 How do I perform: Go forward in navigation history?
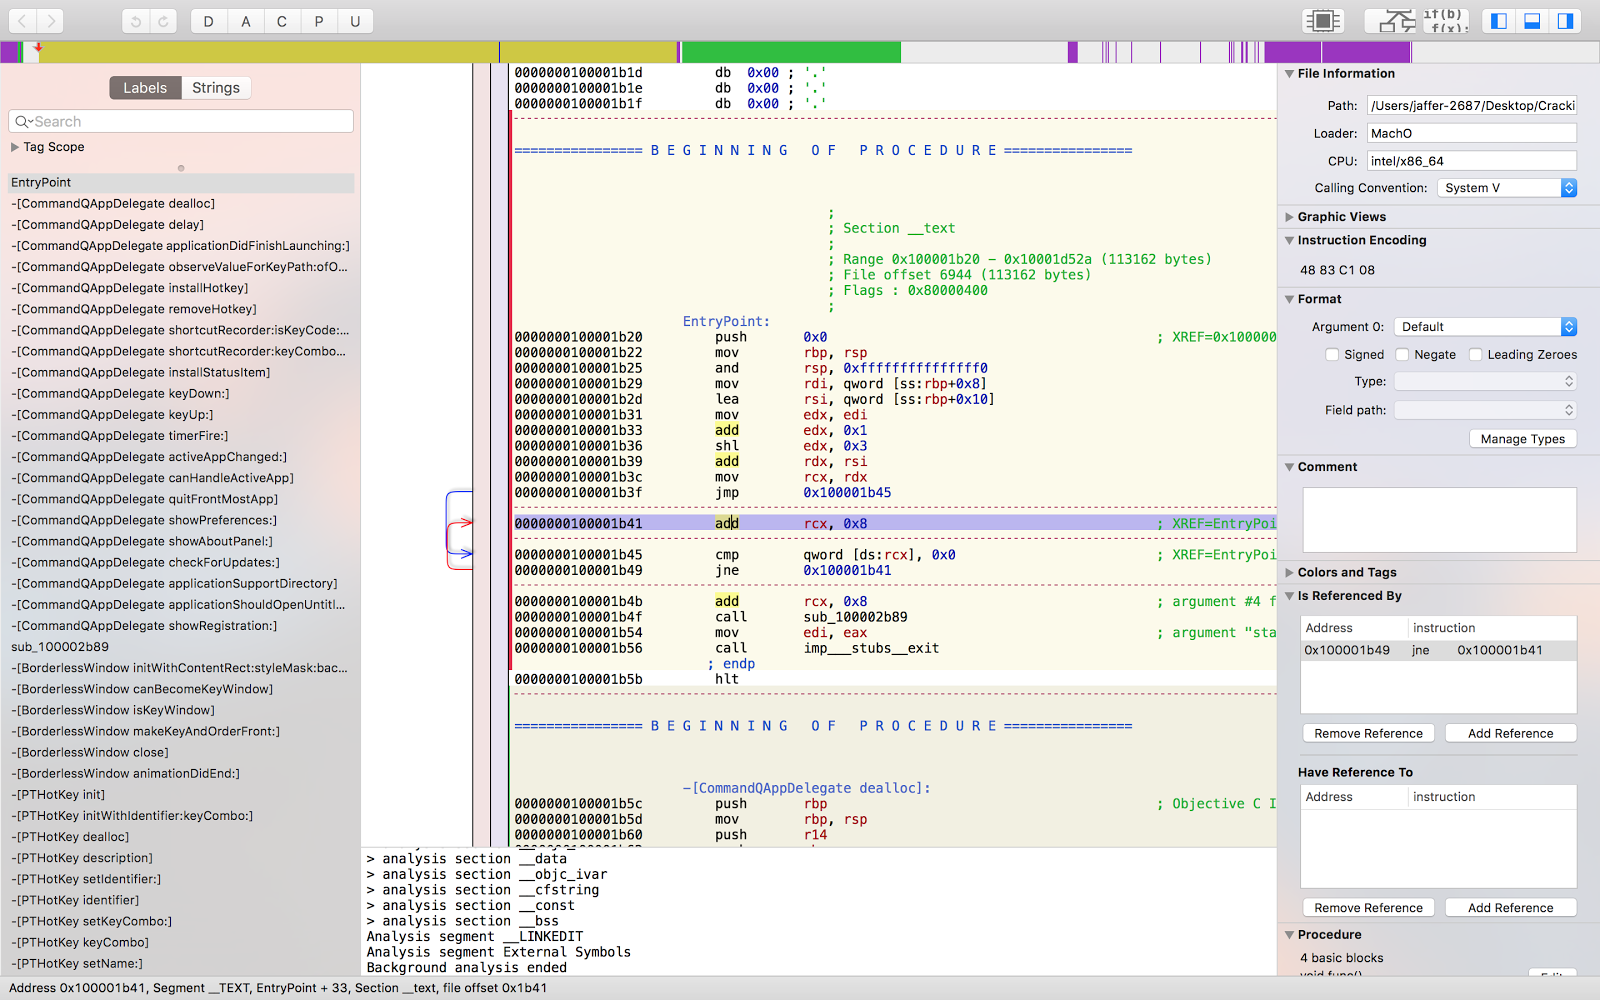coord(50,21)
